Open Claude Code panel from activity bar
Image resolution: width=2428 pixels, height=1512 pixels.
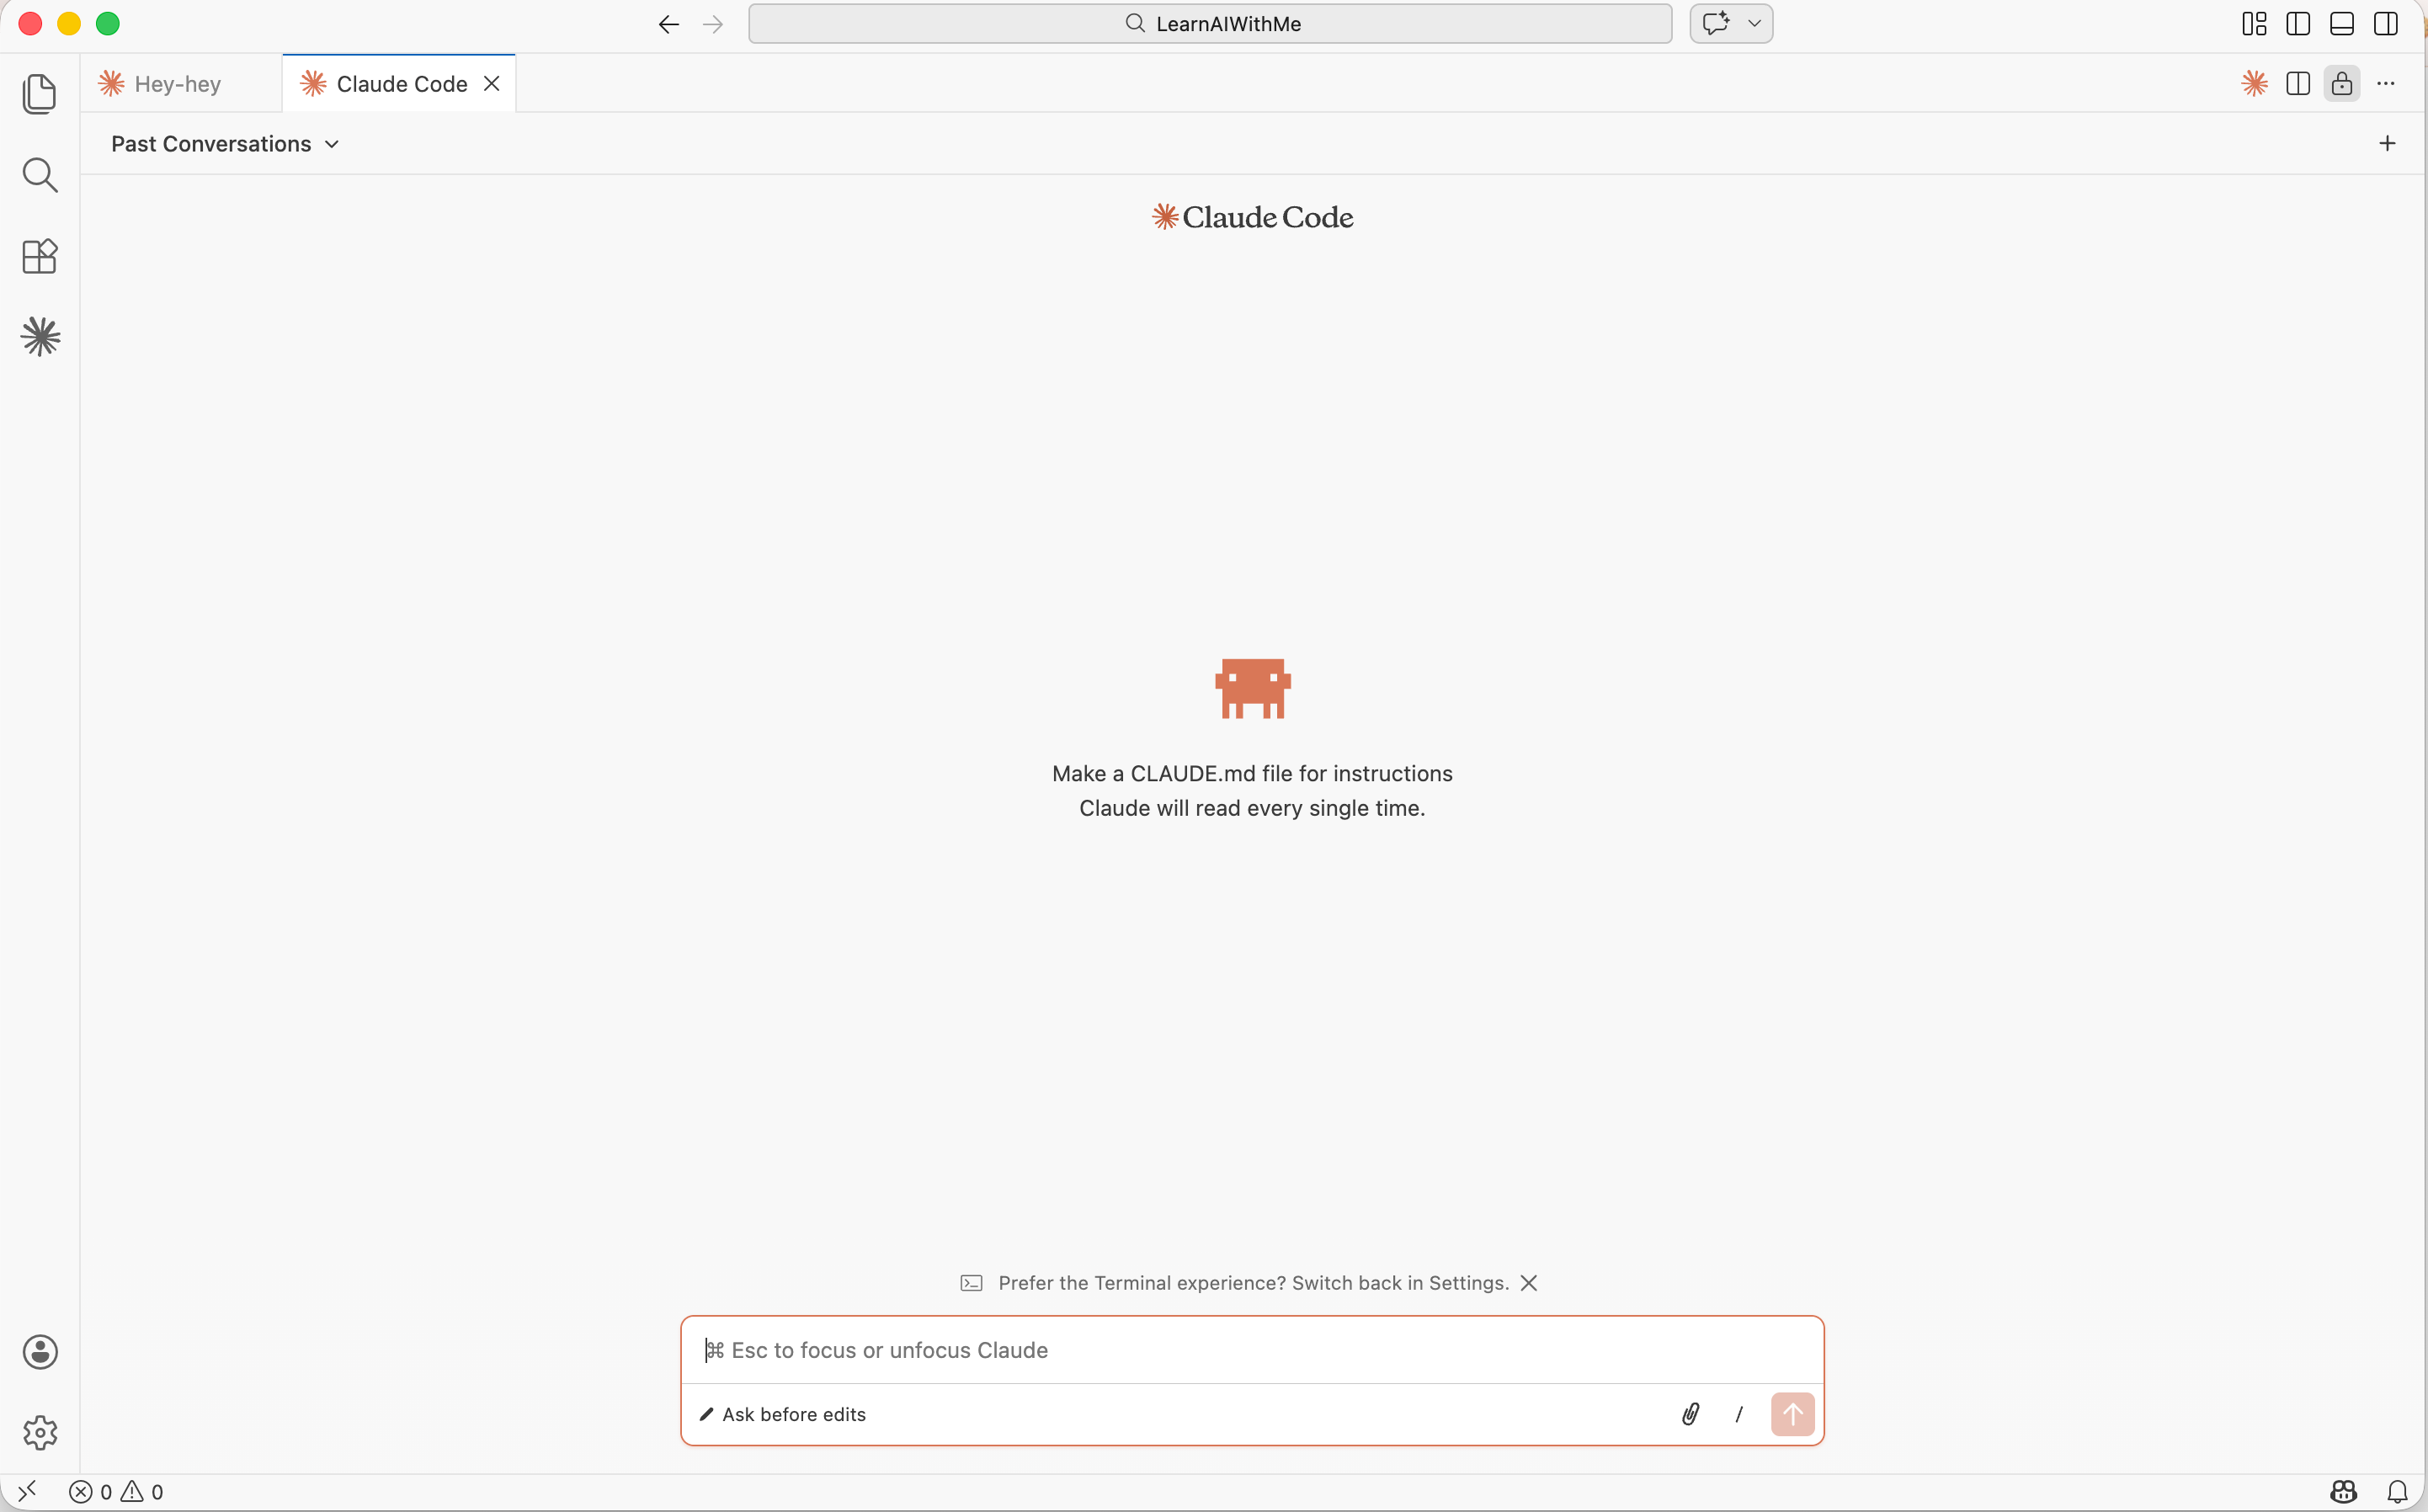coord(39,337)
